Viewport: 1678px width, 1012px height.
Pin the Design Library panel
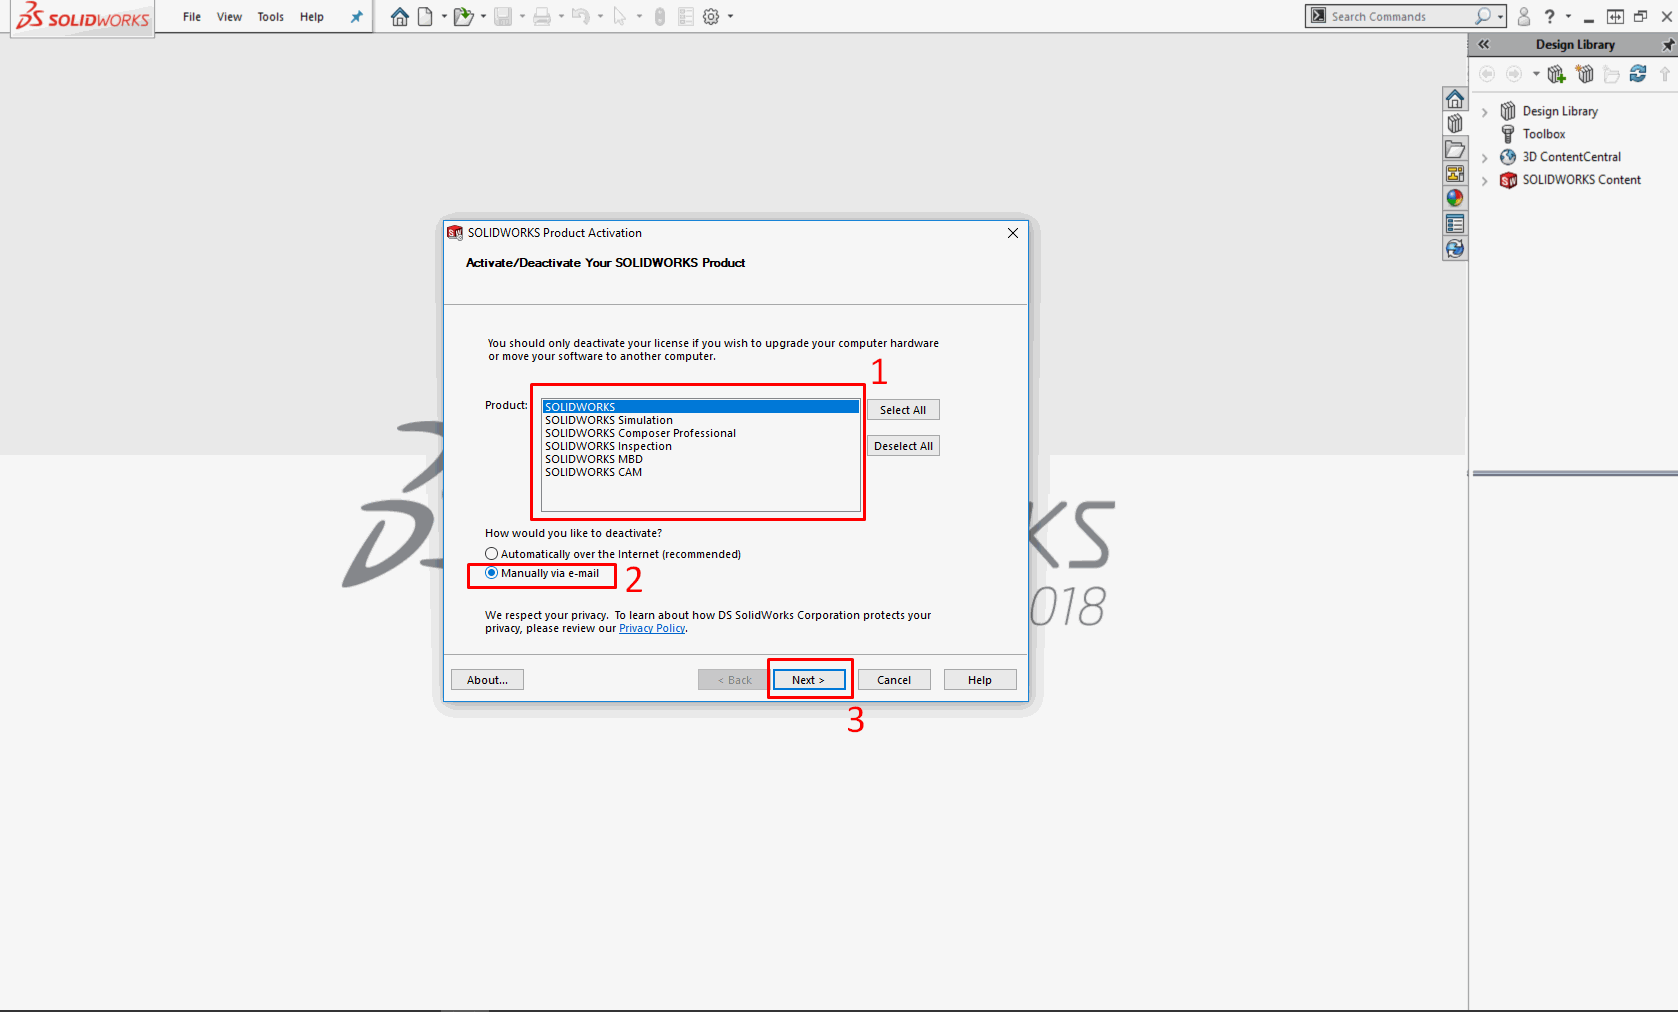1667,45
